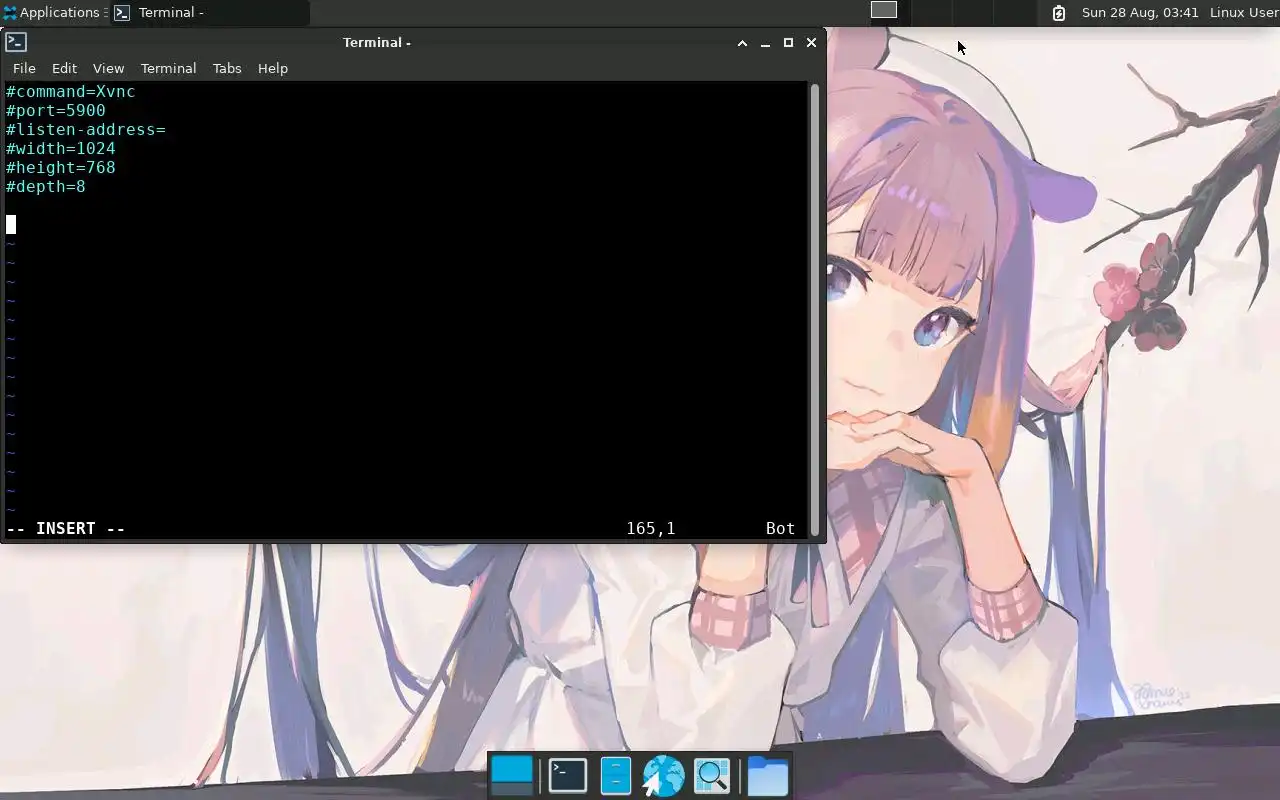Launch Web Browser globe icon in dock
Viewport: 1280px width, 800px height.
(x=663, y=776)
